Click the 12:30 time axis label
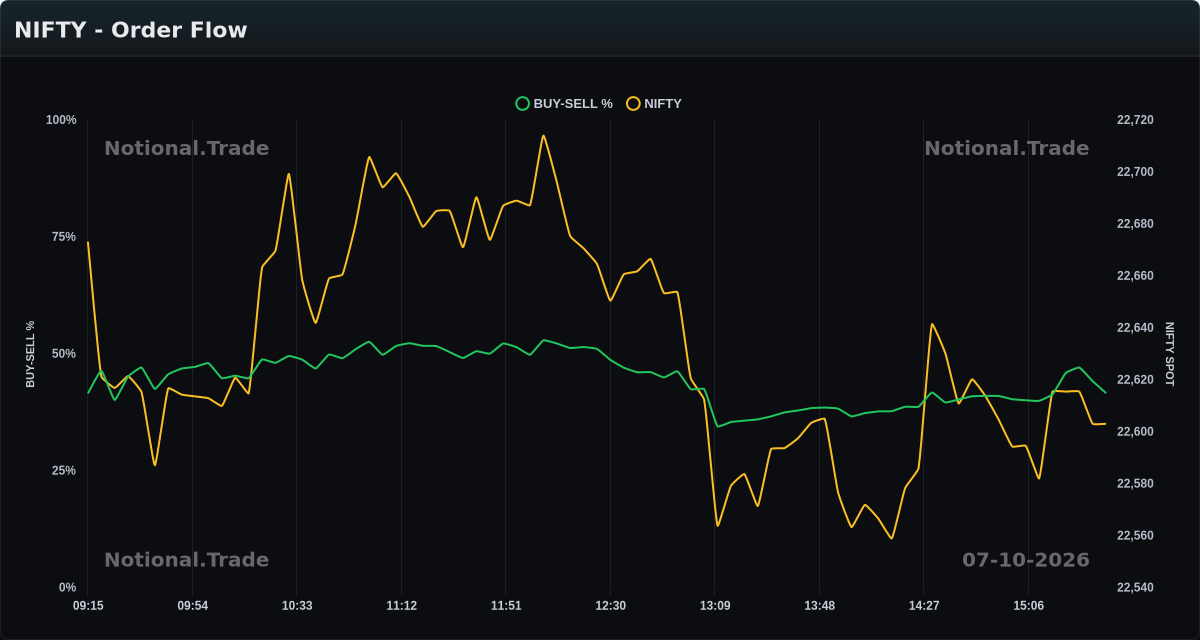The image size is (1200, 640). point(610,606)
